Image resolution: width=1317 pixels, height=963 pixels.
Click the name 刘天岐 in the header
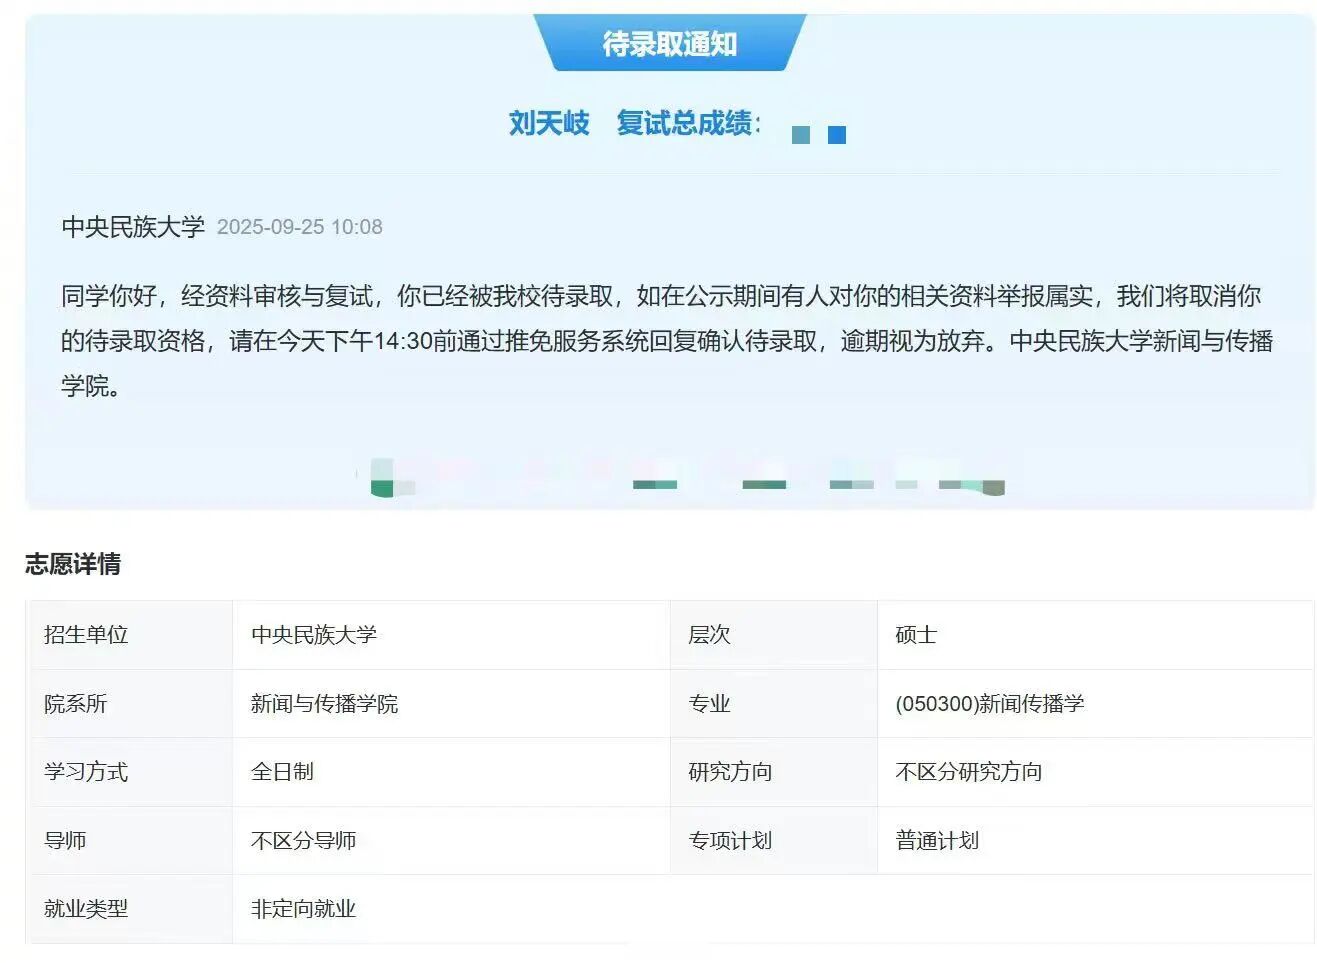tap(548, 123)
